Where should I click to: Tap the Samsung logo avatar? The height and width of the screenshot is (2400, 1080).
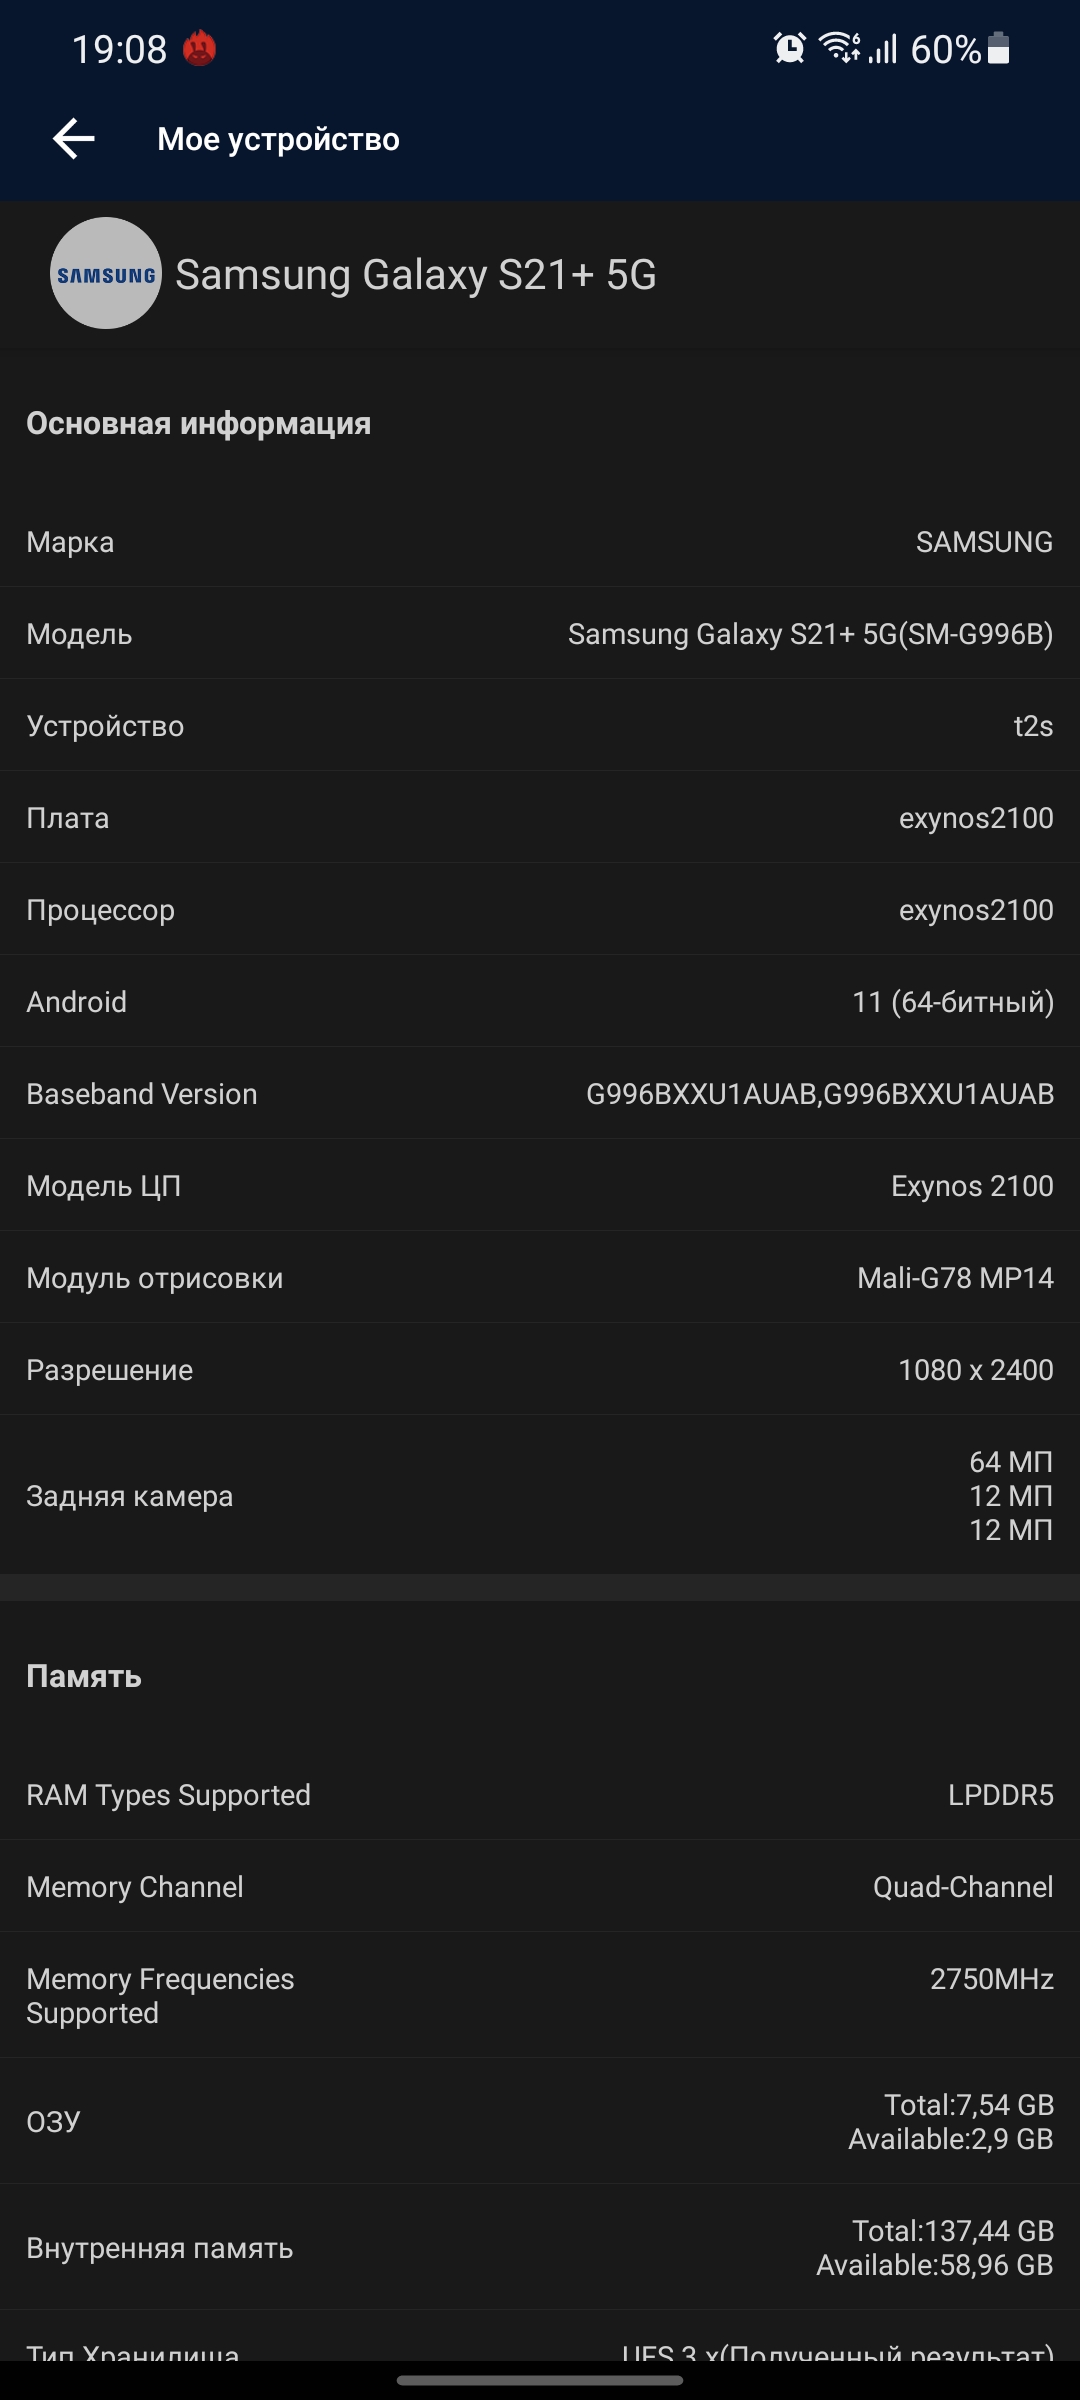click(x=106, y=273)
